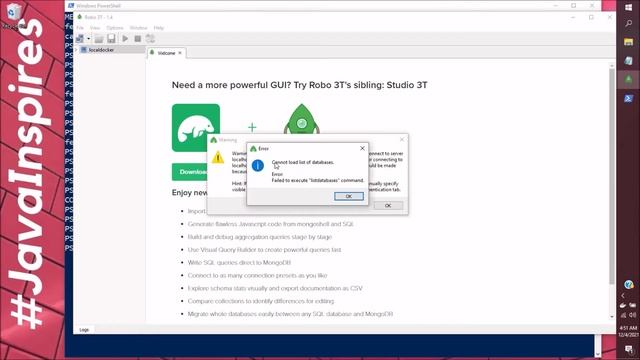
Task: Open the View menu
Action: (95, 28)
